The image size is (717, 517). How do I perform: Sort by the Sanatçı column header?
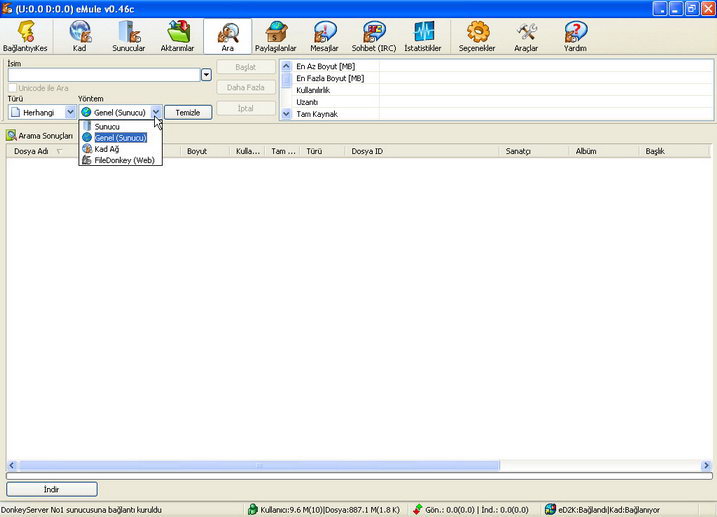tap(534, 151)
